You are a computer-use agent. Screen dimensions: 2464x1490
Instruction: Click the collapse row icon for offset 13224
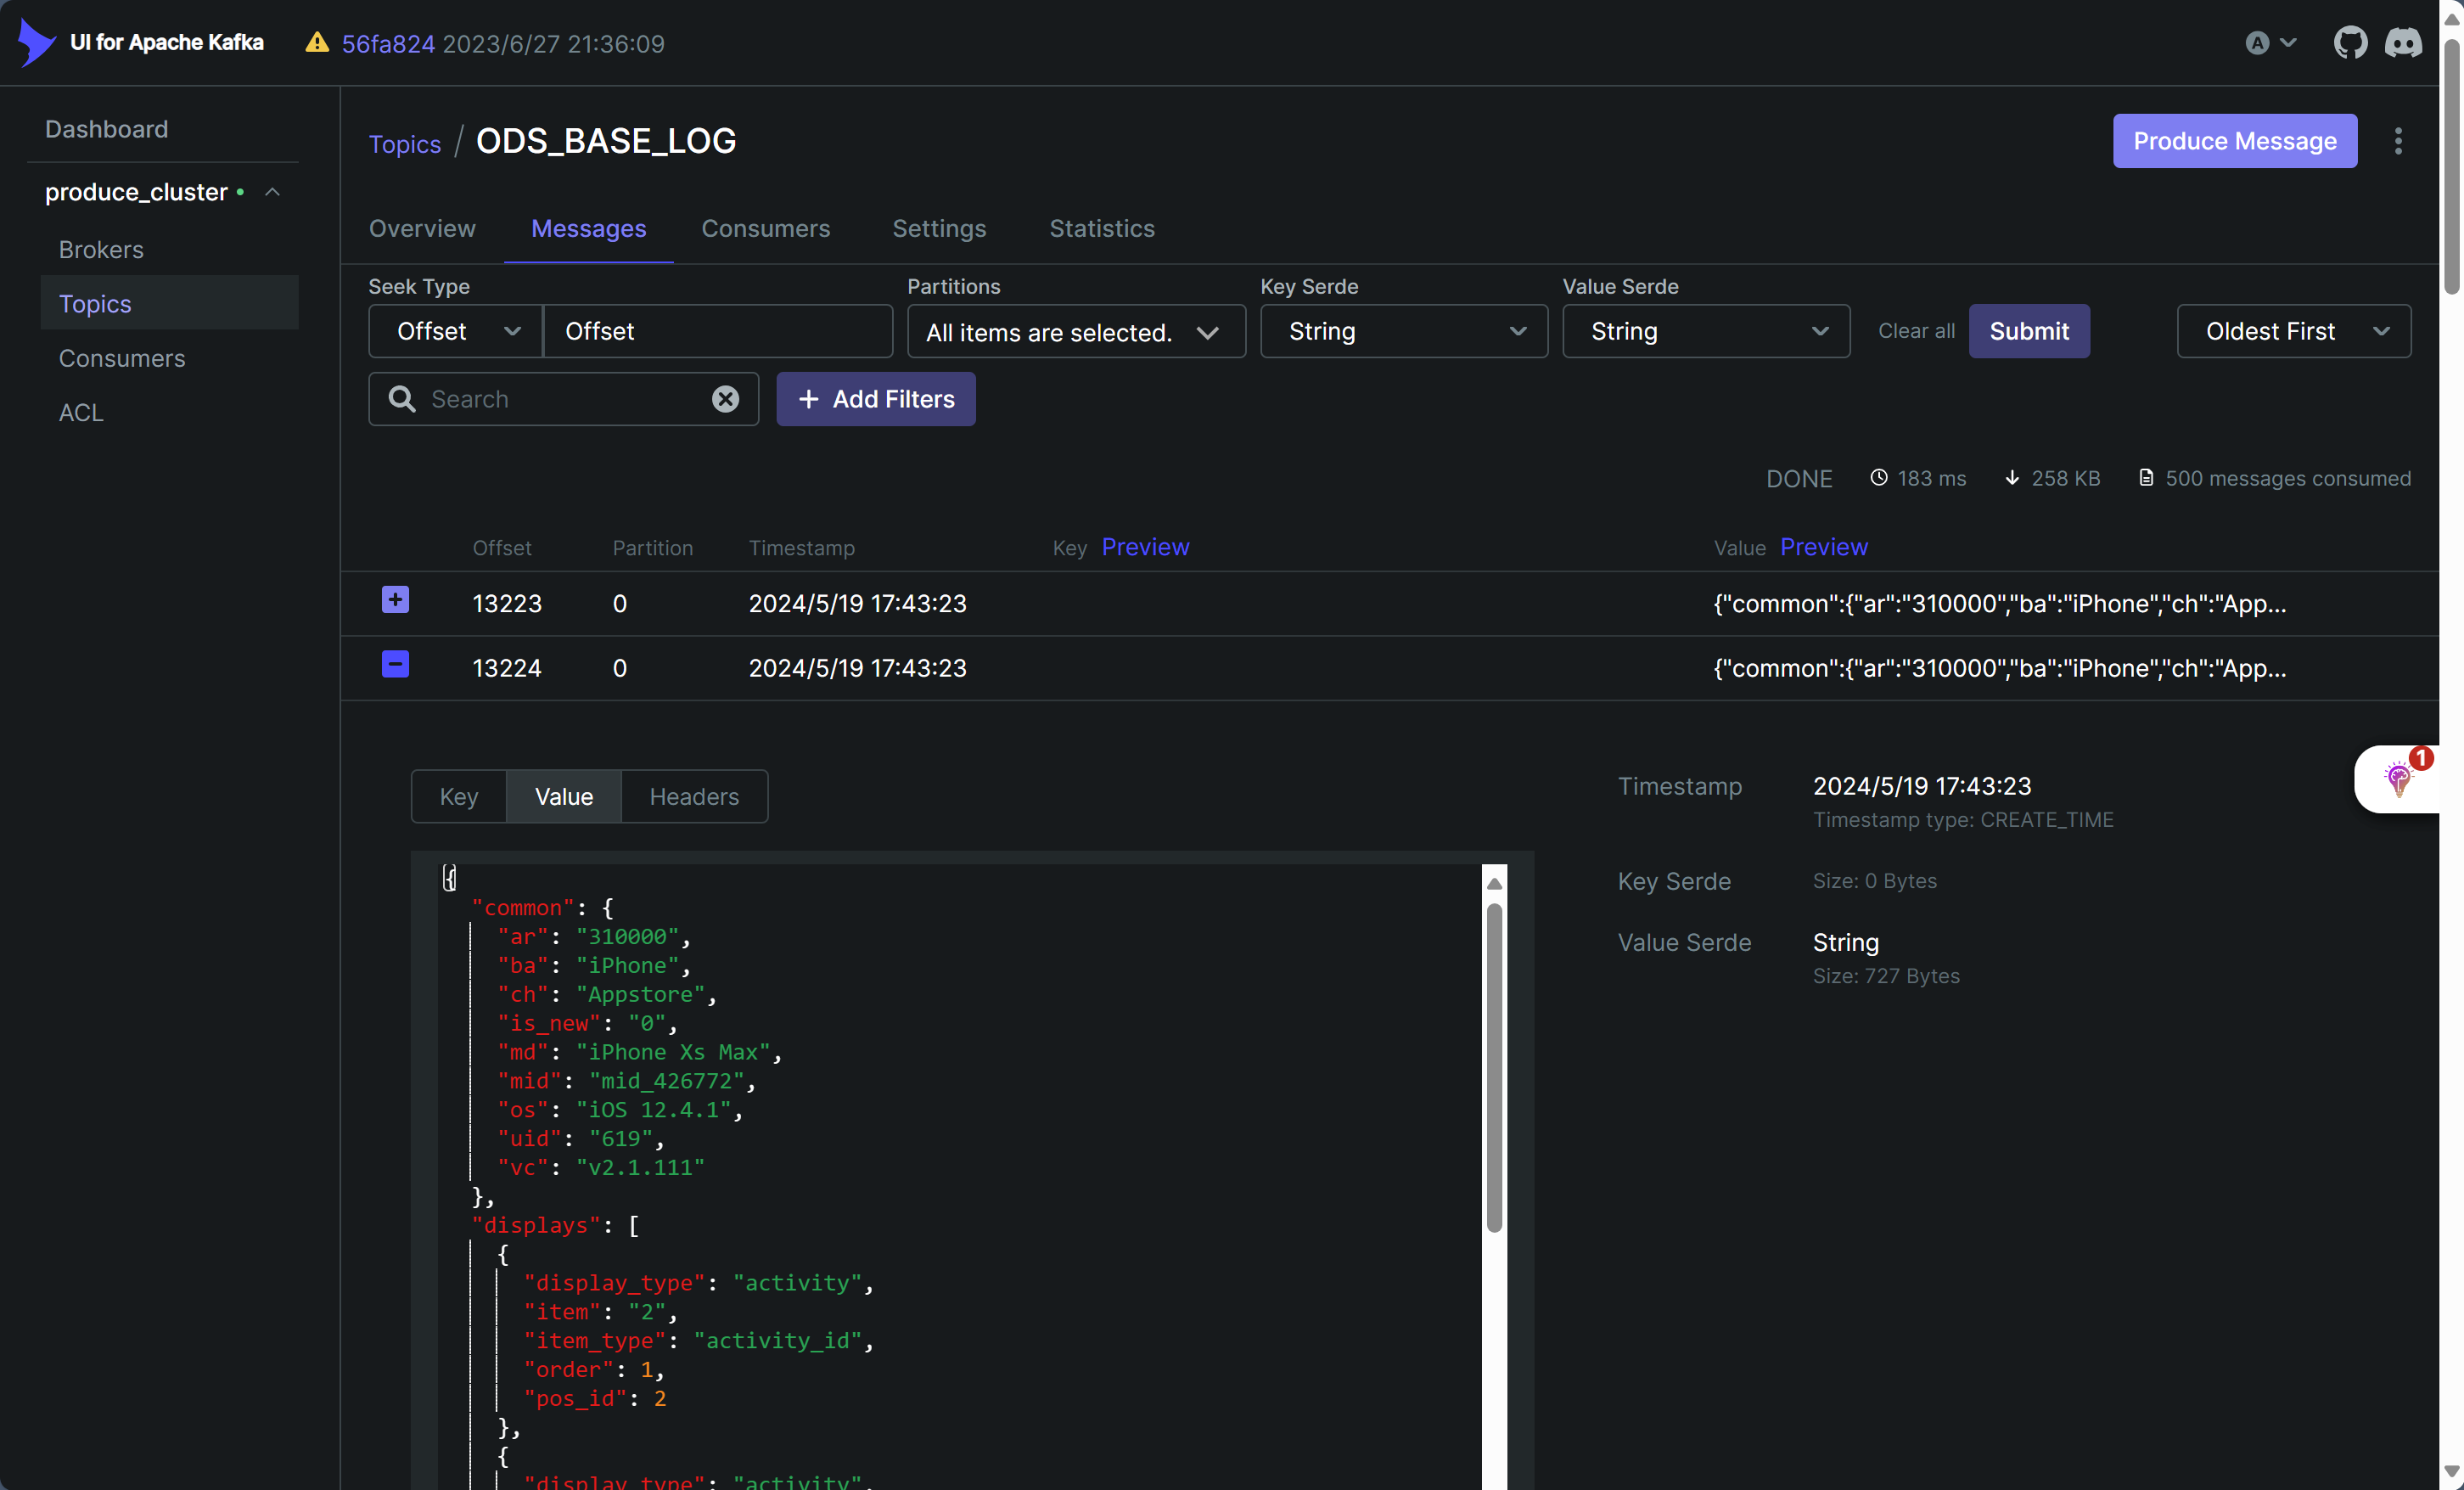[394, 666]
